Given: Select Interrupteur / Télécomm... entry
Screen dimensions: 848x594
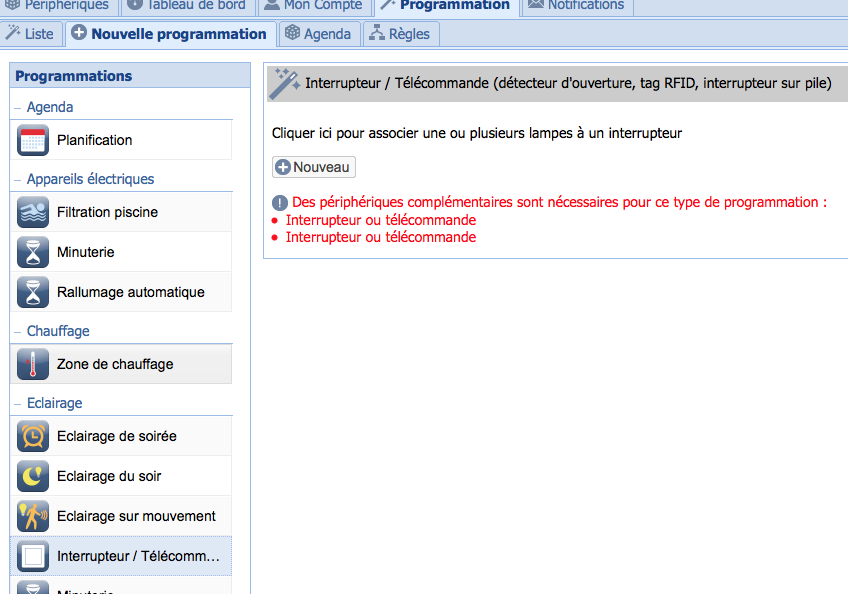Looking at the screenshot, I should click(121, 556).
